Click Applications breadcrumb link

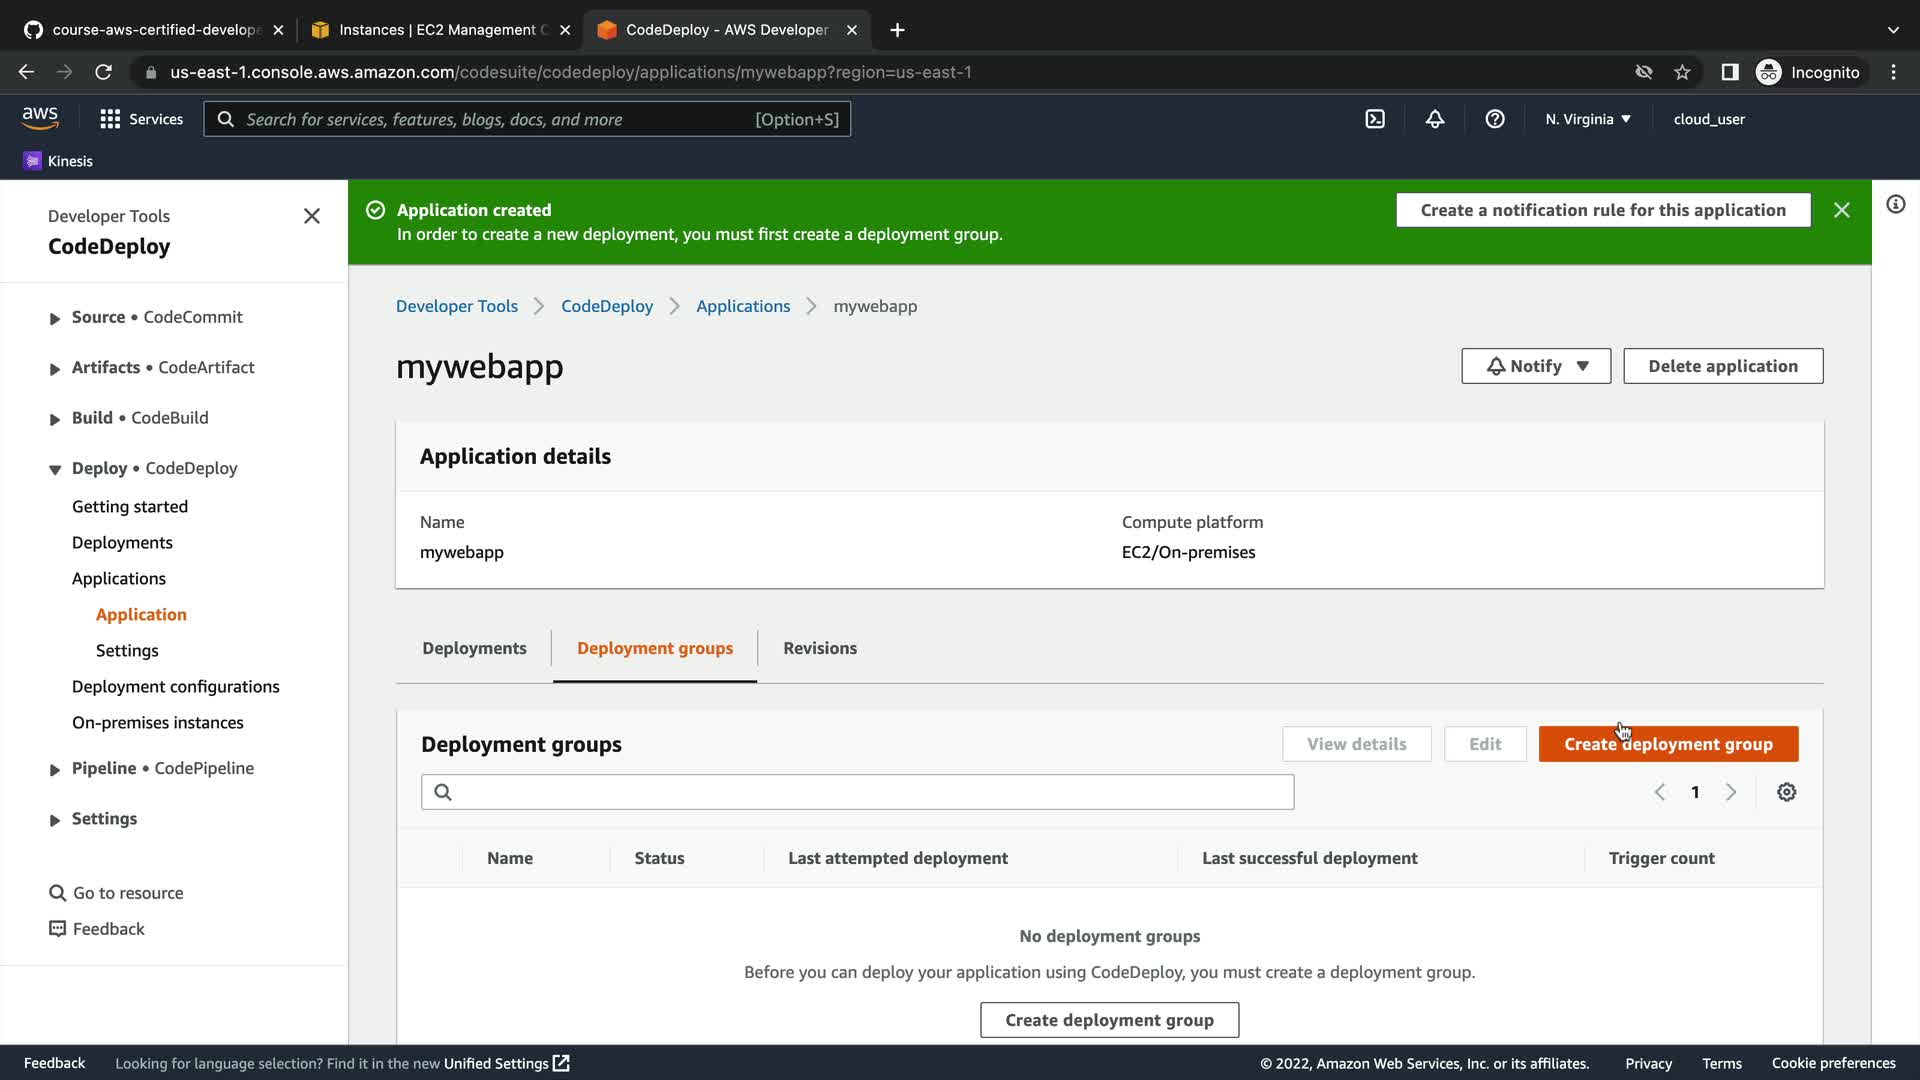click(x=743, y=306)
